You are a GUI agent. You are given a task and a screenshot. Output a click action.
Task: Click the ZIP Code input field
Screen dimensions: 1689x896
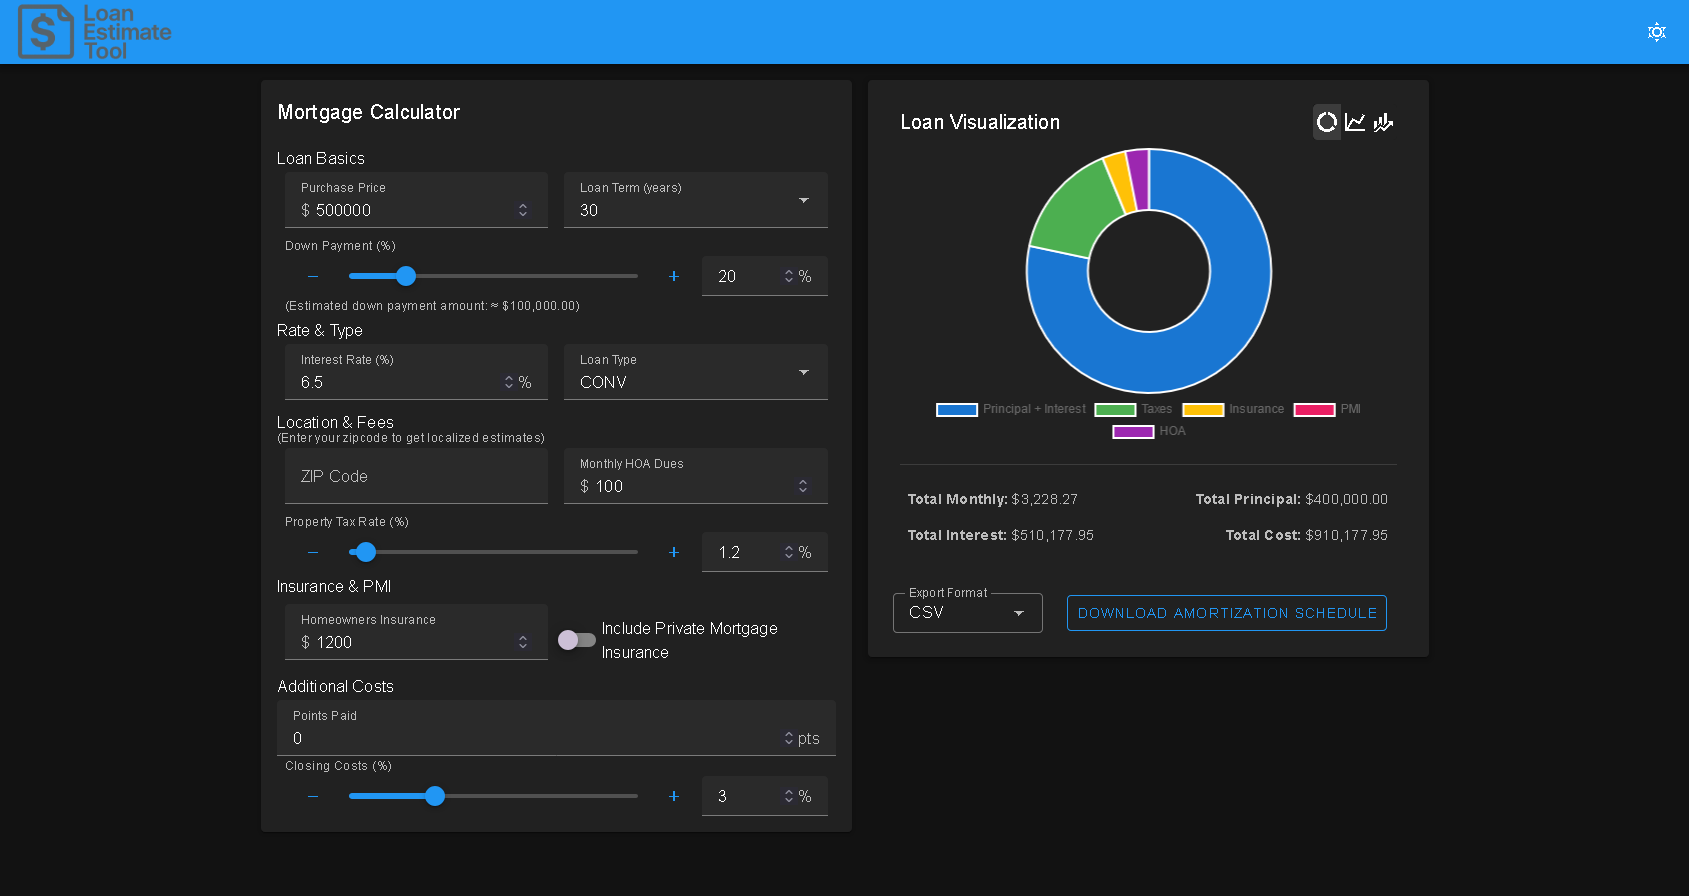click(416, 477)
